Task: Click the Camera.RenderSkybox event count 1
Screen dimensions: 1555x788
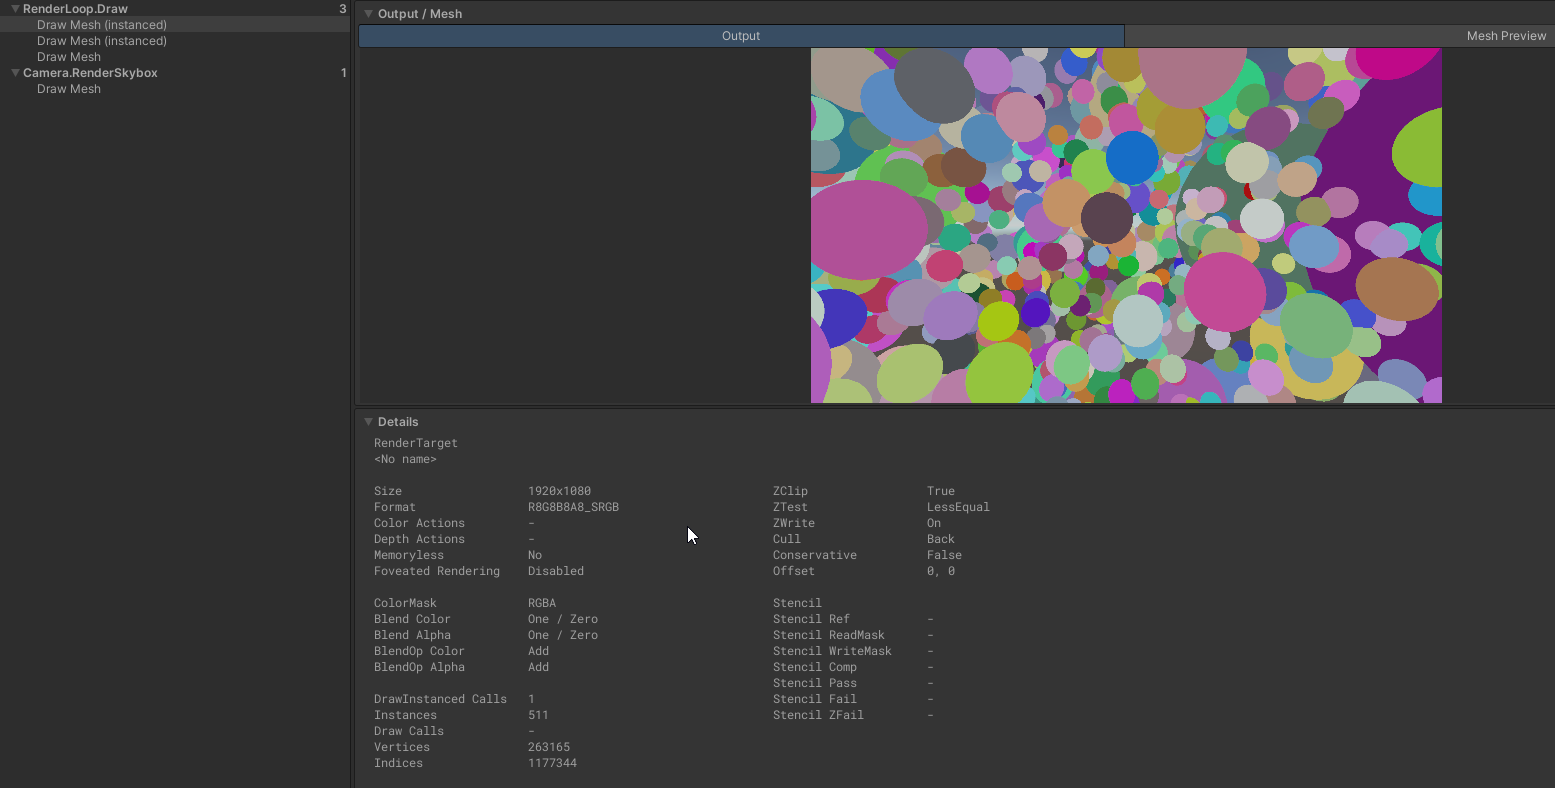Action: [344, 73]
